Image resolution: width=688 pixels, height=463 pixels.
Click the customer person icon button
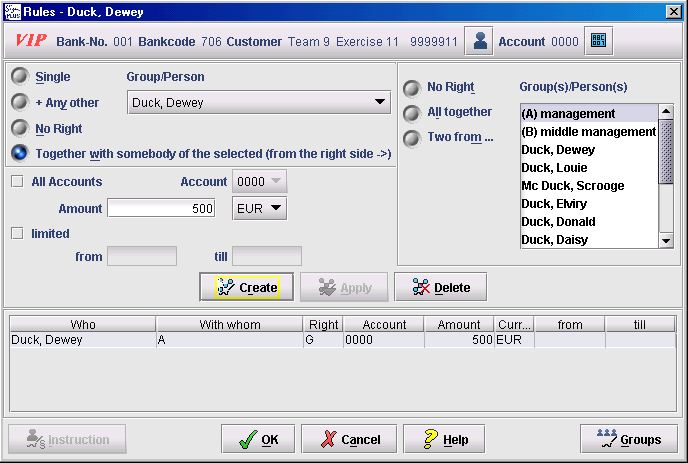[482, 42]
